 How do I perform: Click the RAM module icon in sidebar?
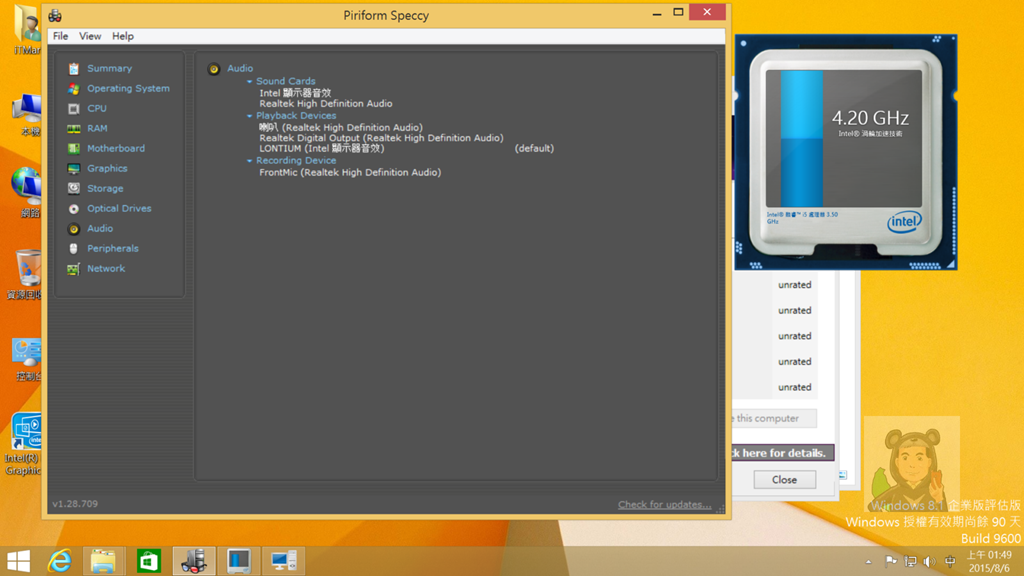pyautogui.click(x=74, y=129)
